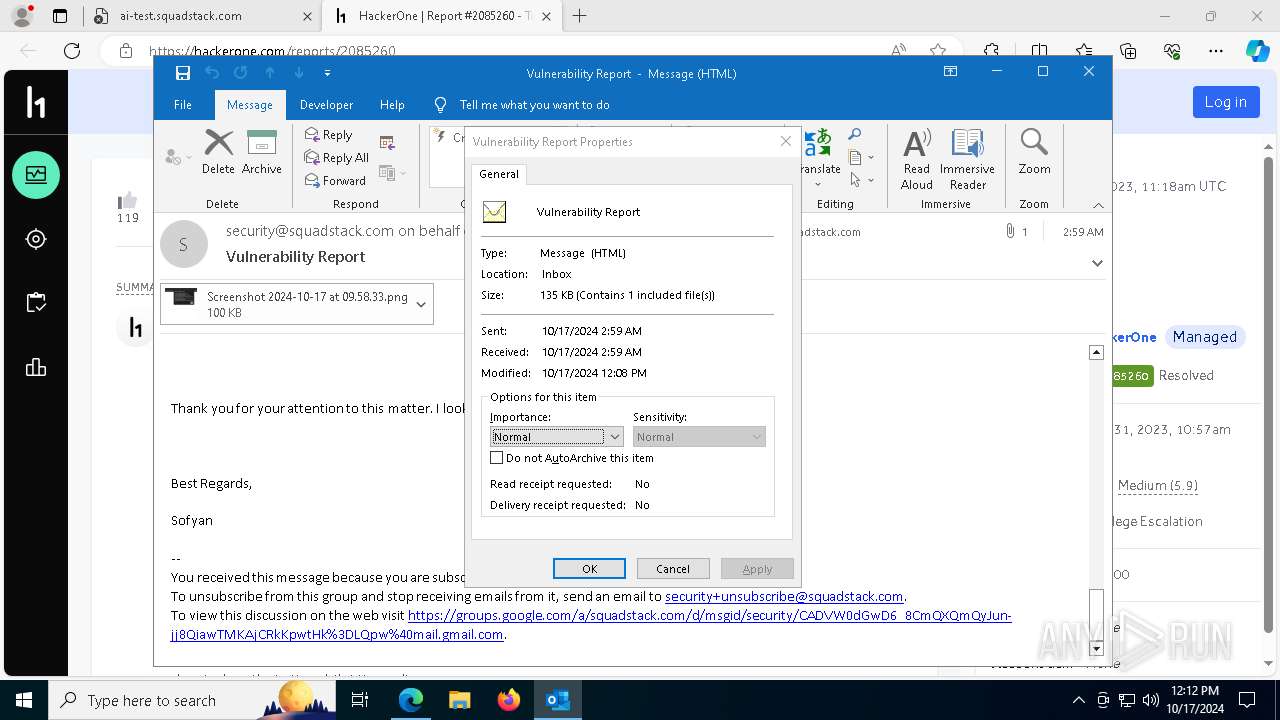Open HackerOne Hacktivity sidebar icon
The image size is (1280, 720).
36,175
